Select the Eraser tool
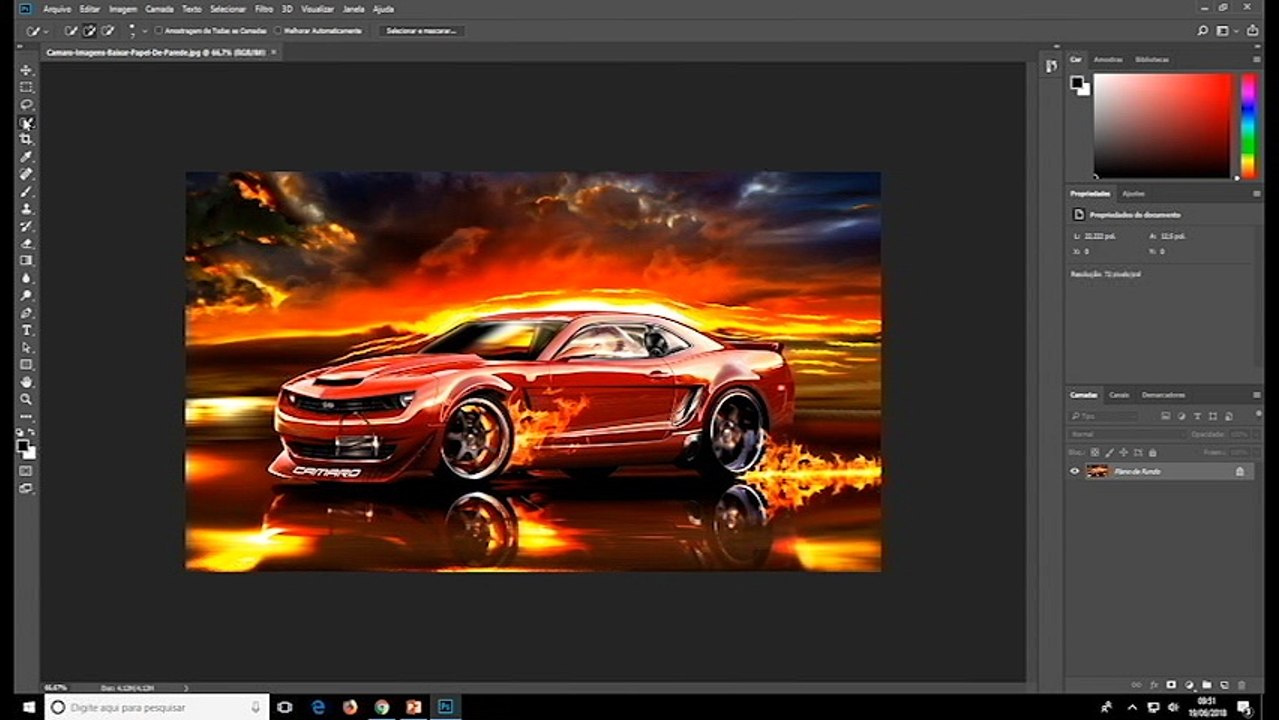This screenshot has width=1279, height=720. 26,243
